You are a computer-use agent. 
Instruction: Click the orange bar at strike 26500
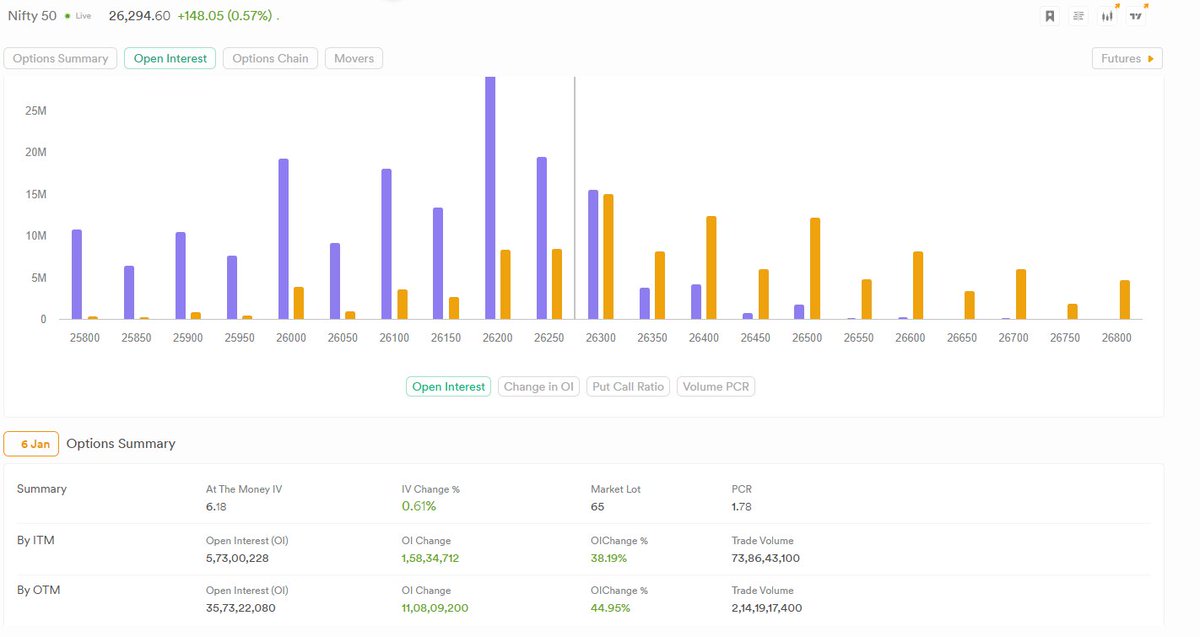click(815, 269)
